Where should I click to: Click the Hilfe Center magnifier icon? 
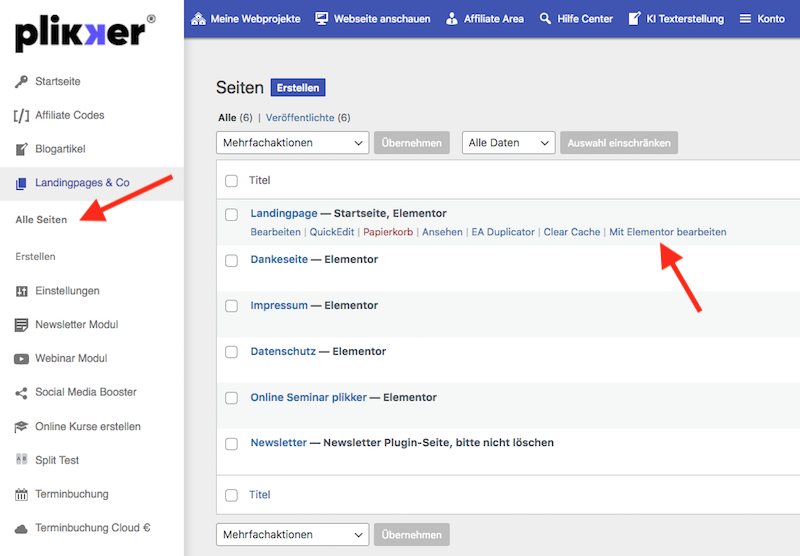coord(545,19)
